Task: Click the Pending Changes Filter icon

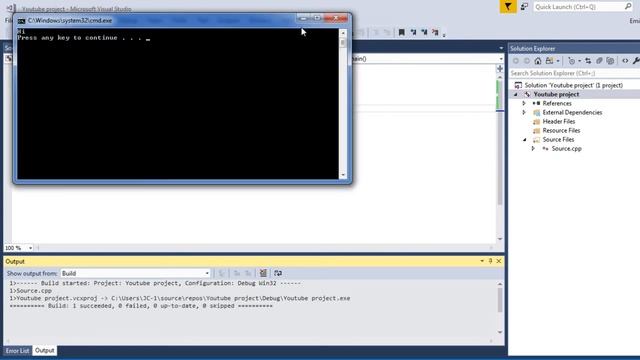Action: click(571, 61)
